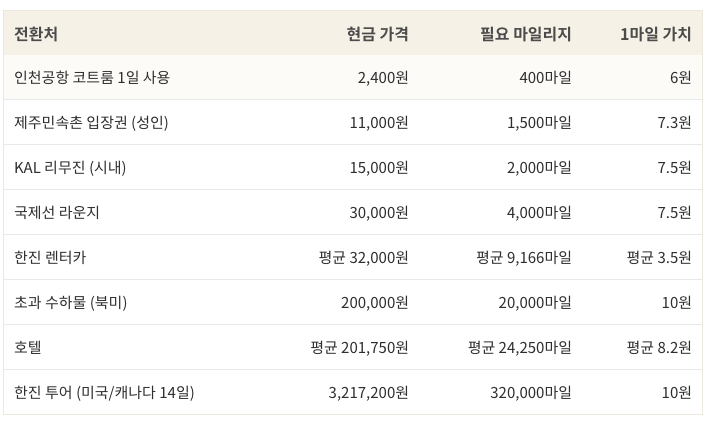Select the 한진 투어 (미국/캐나다 14일) cell

tap(104, 392)
